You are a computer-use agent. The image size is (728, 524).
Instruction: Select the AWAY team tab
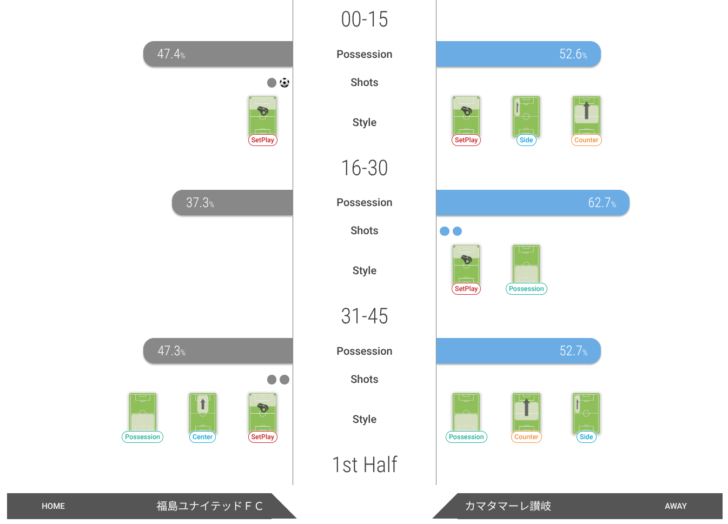tap(578, 506)
